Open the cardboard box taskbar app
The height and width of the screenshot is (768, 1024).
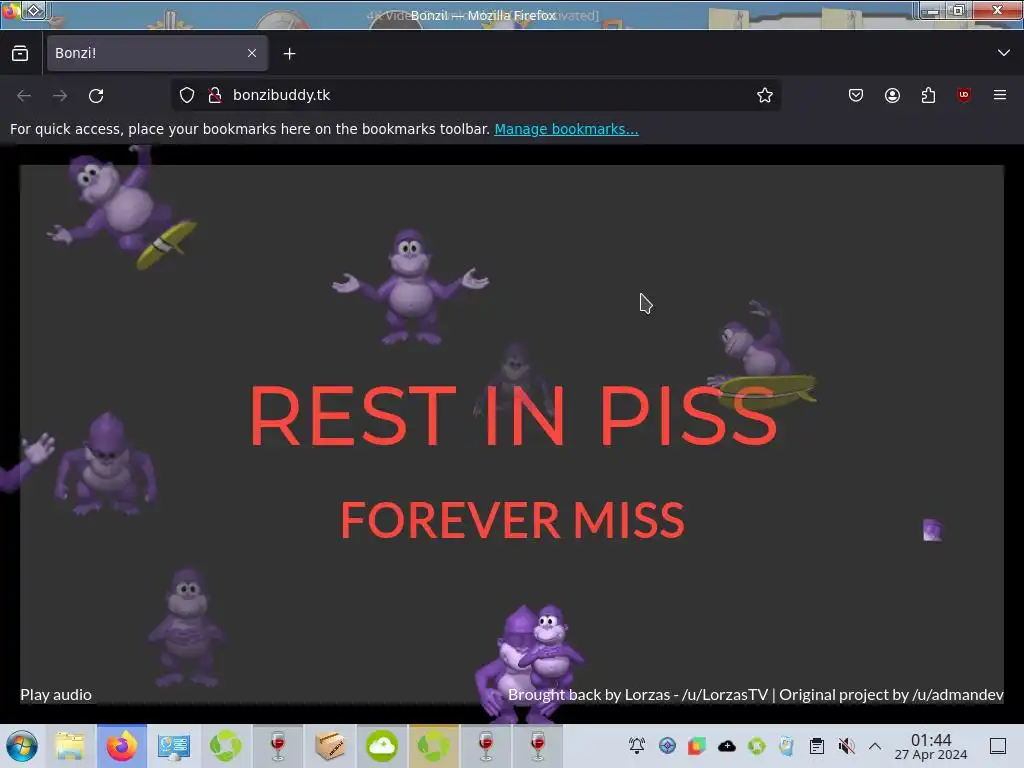(329, 746)
